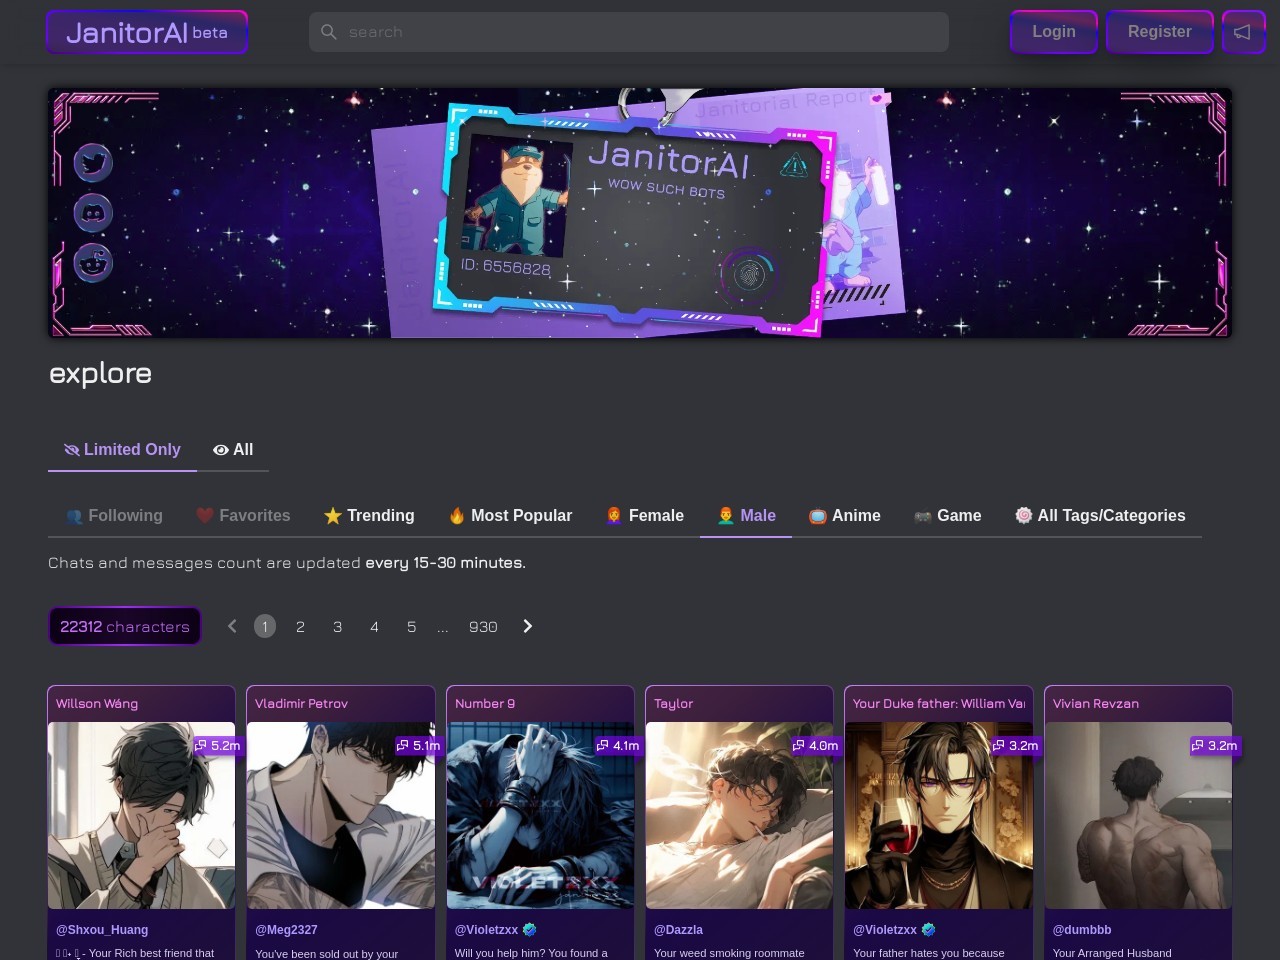Click the Vladimir Petrov card title

pyautogui.click(x=301, y=703)
